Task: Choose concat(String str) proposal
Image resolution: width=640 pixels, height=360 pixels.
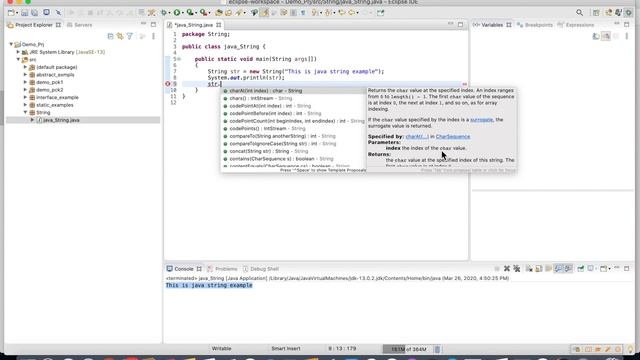Action: click(x=293, y=151)
